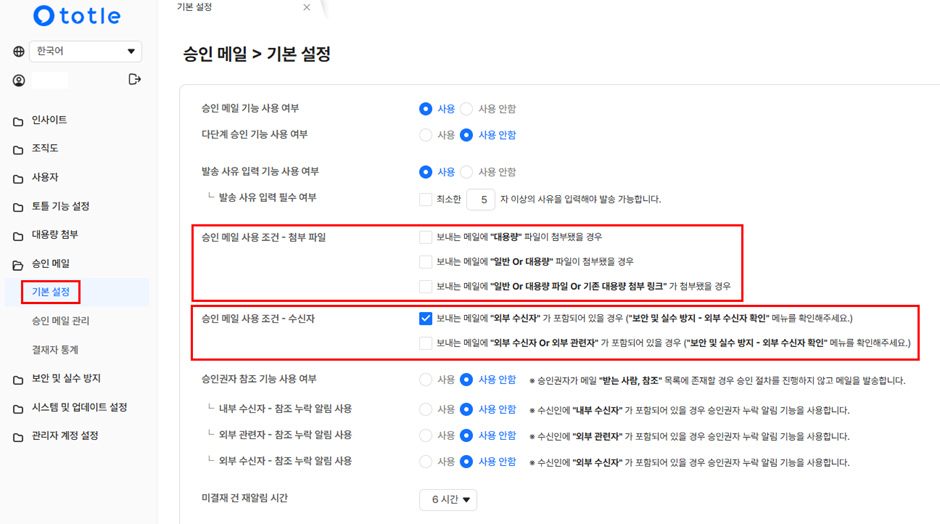The width and height of the screenshot is (940, 524).
Task: Open the 한국어 language dropdown
Action: pos(85,52)
